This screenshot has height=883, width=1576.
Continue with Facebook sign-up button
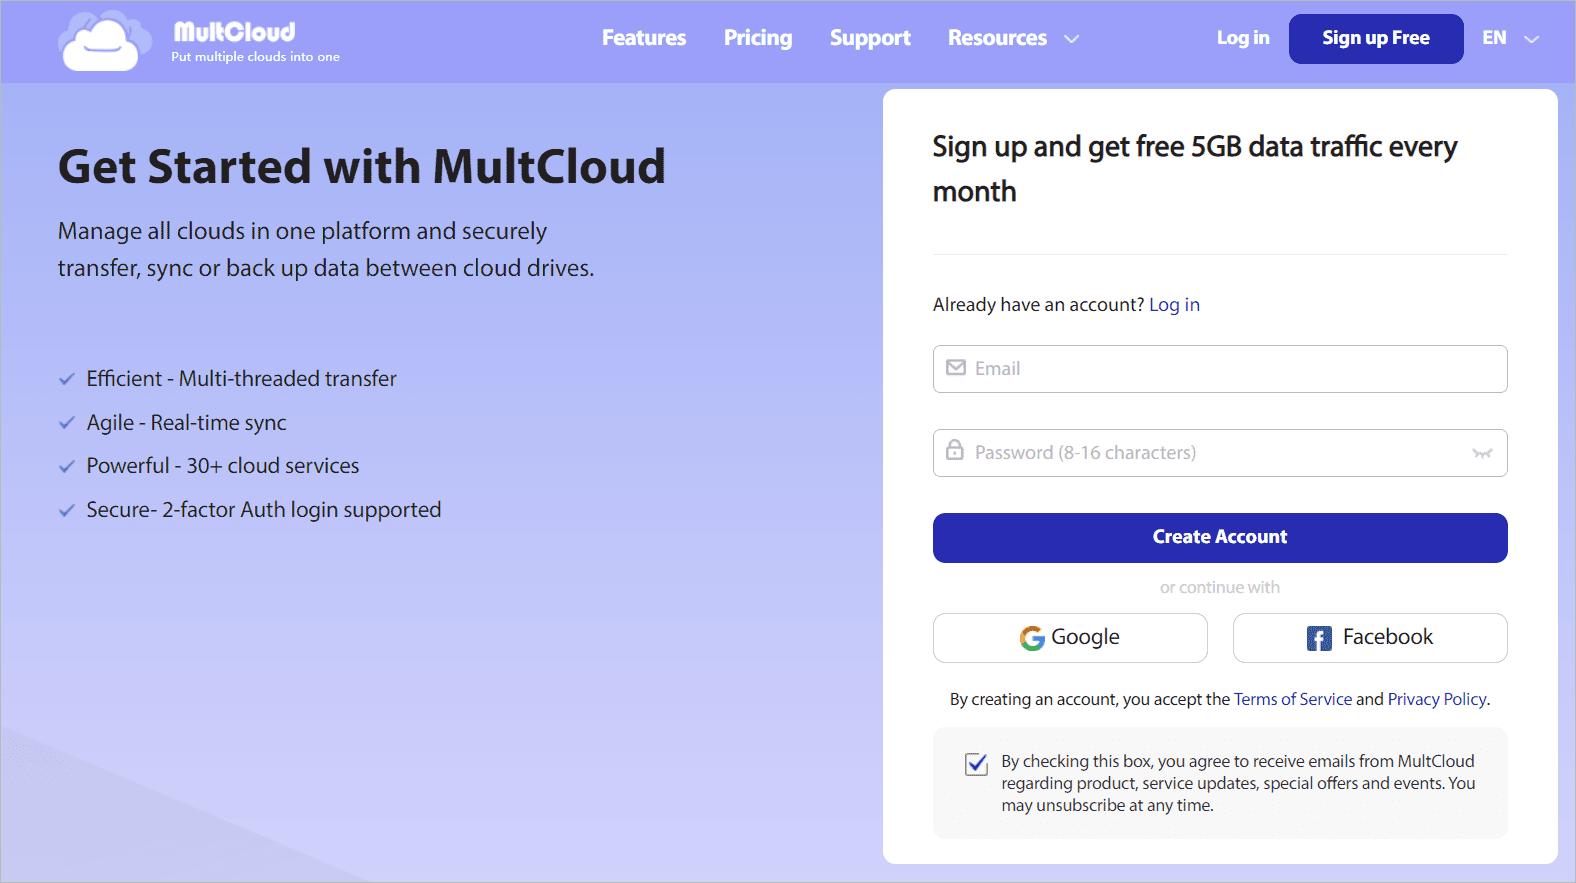(1370, 638)
